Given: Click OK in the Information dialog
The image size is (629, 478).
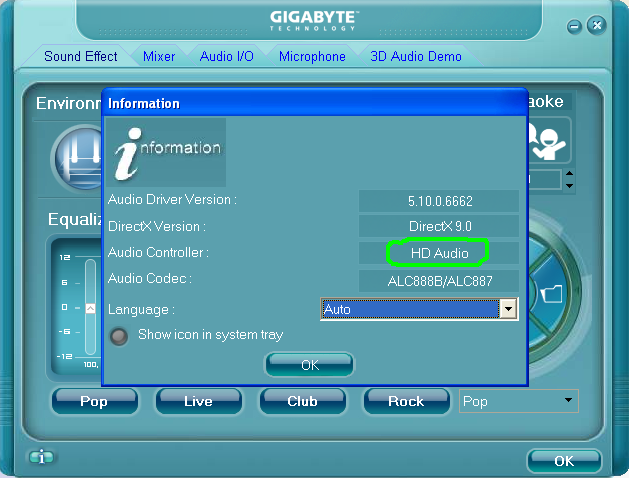Looking at the screenshot, I should coord(310,365).
